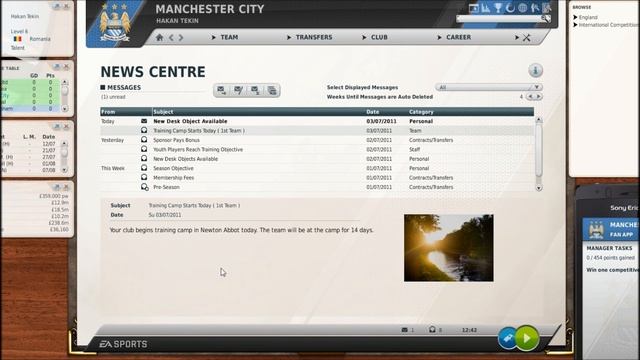Click the blue calendar advance button

click(x=507, y=338)
